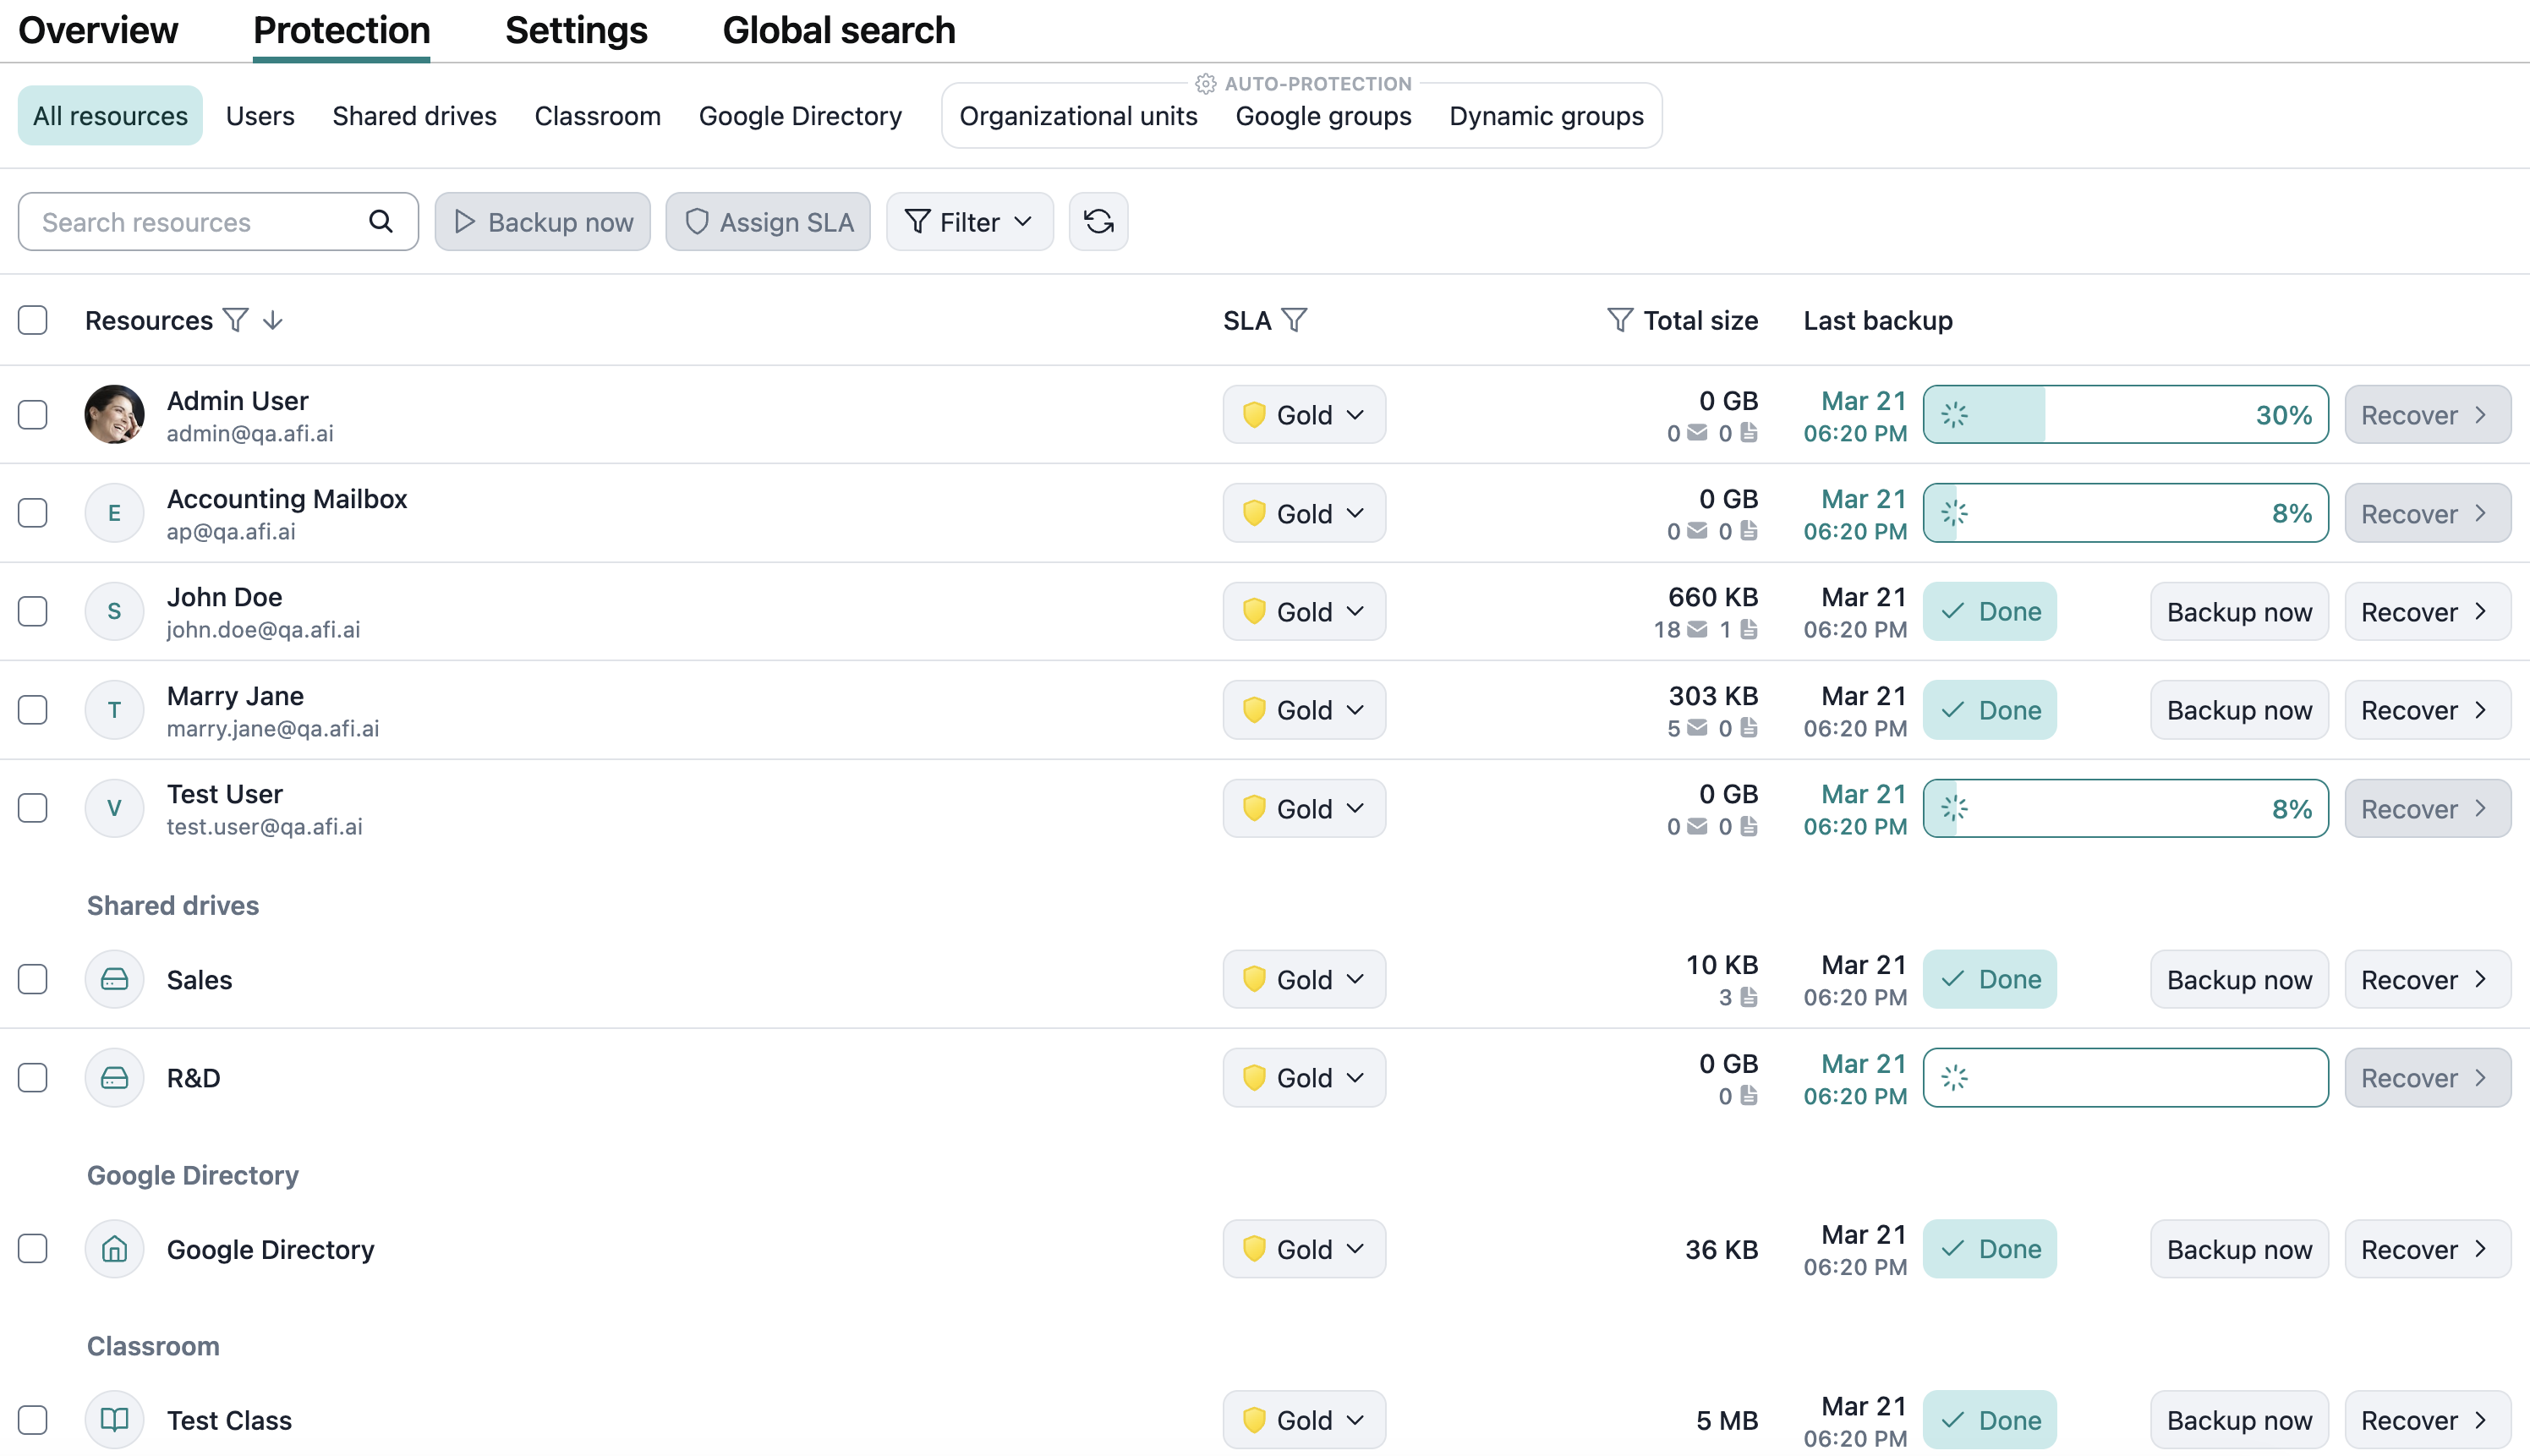Image resolution: width=2530 pixels, height=1456 pixels.
Task: Select the R&D shared drive checkbox
Action: click(x=33, y=1077)
